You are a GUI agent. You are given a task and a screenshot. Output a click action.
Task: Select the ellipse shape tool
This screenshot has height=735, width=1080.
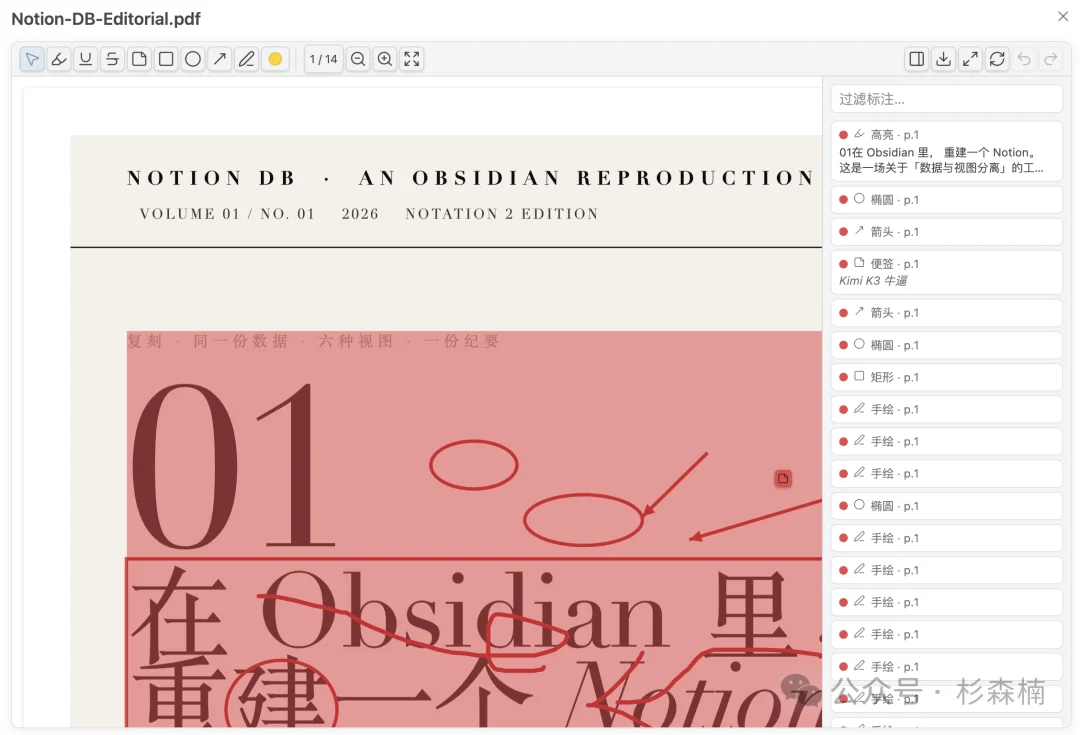click(193, 59)
